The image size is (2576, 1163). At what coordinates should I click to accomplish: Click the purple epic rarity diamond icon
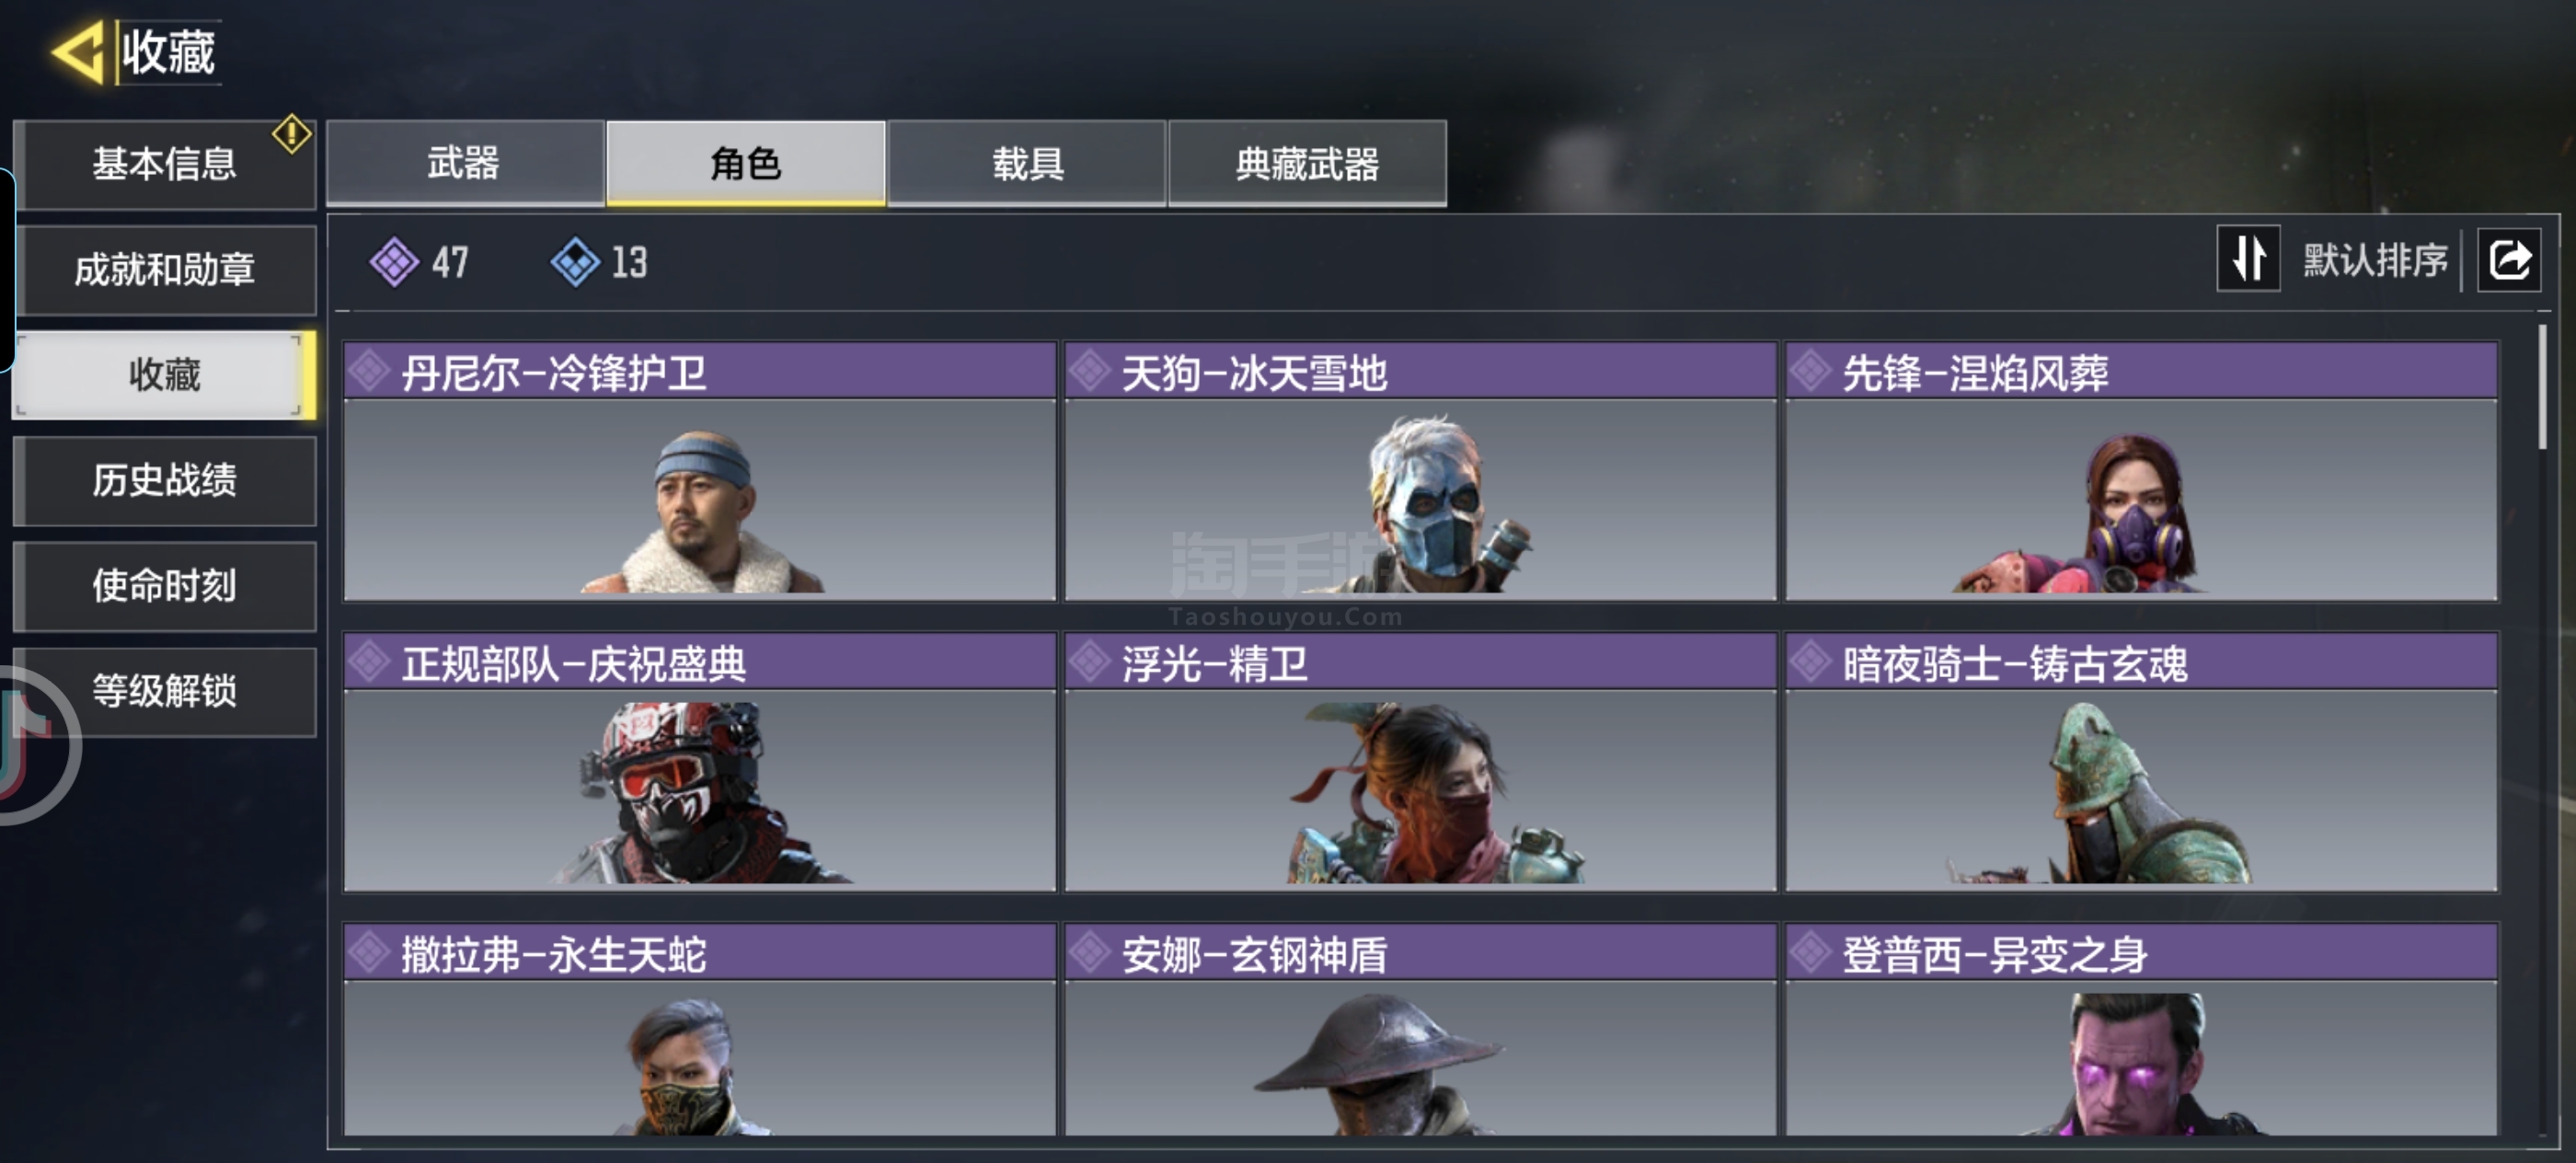(x=394, y=262)
